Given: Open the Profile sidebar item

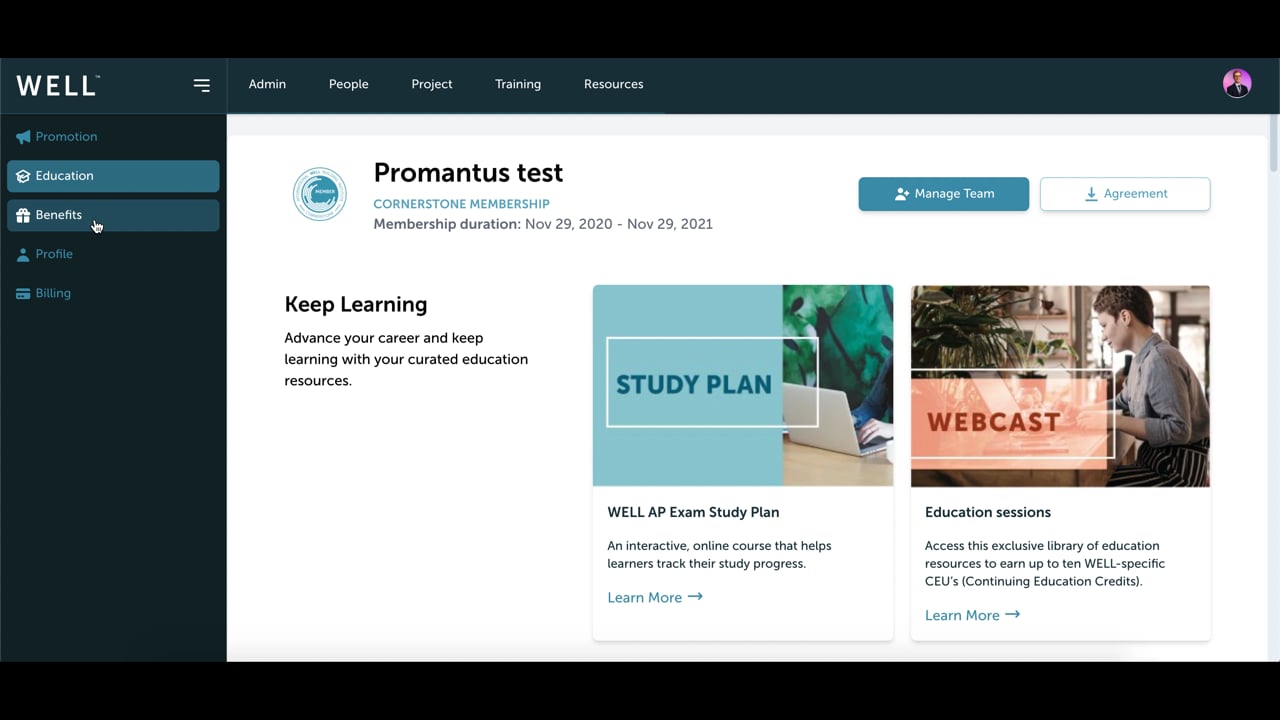Looking at the screenshot, I should (x=113, y=254).
